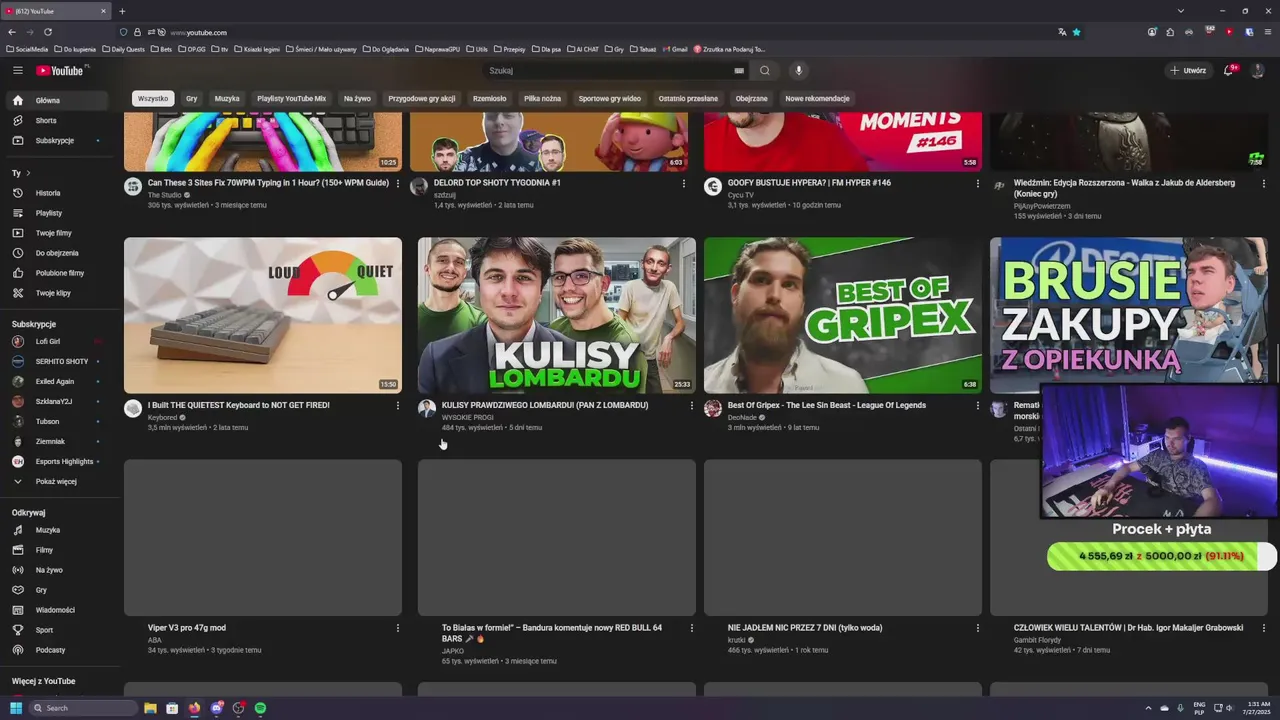Select Nowe rekomendacje filter chip

[x=817, y=99]
